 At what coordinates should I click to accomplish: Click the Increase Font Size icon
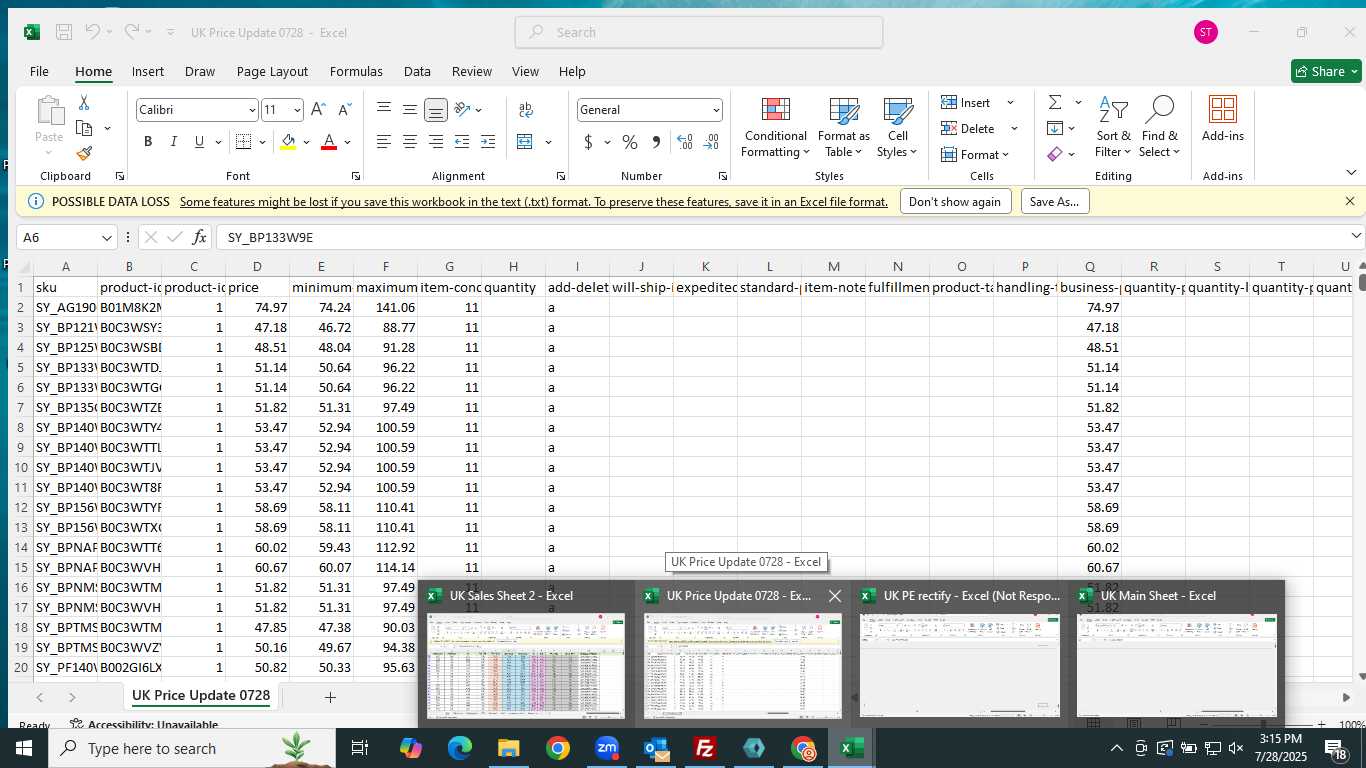(318, 110)
